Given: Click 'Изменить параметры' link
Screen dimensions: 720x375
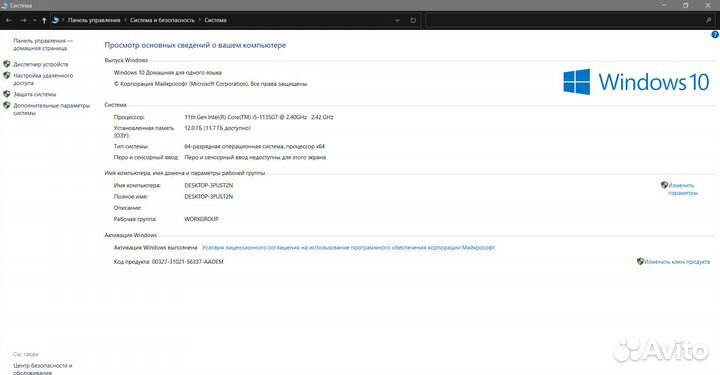Looking at the screenshot, I should coord(682,189).
